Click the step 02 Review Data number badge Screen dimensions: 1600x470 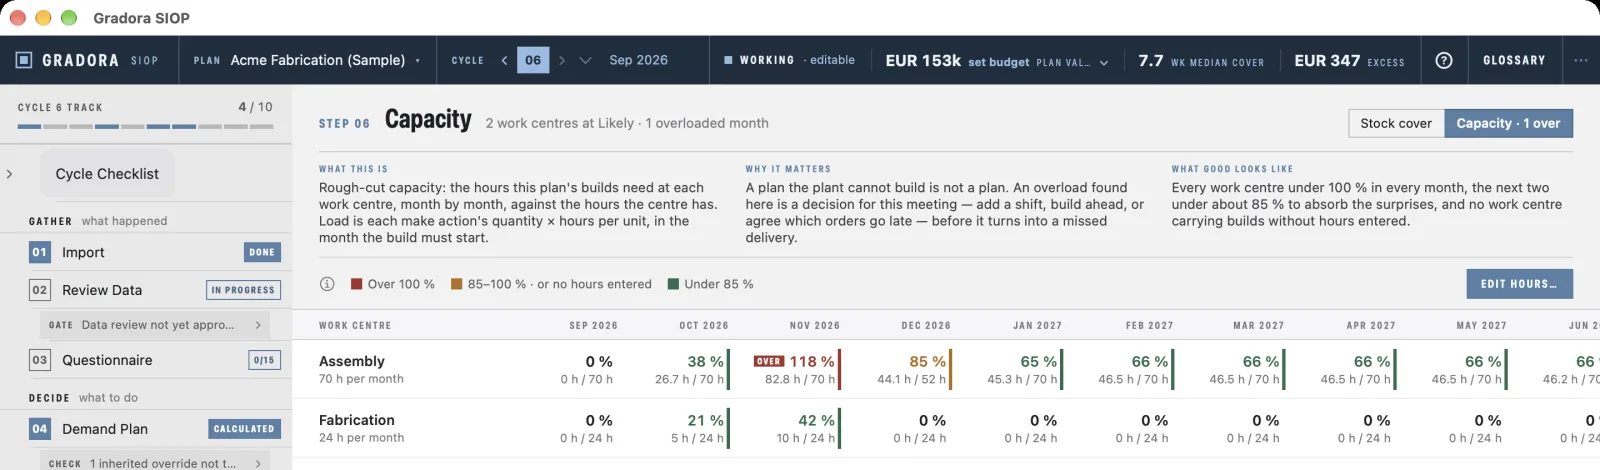39,290
